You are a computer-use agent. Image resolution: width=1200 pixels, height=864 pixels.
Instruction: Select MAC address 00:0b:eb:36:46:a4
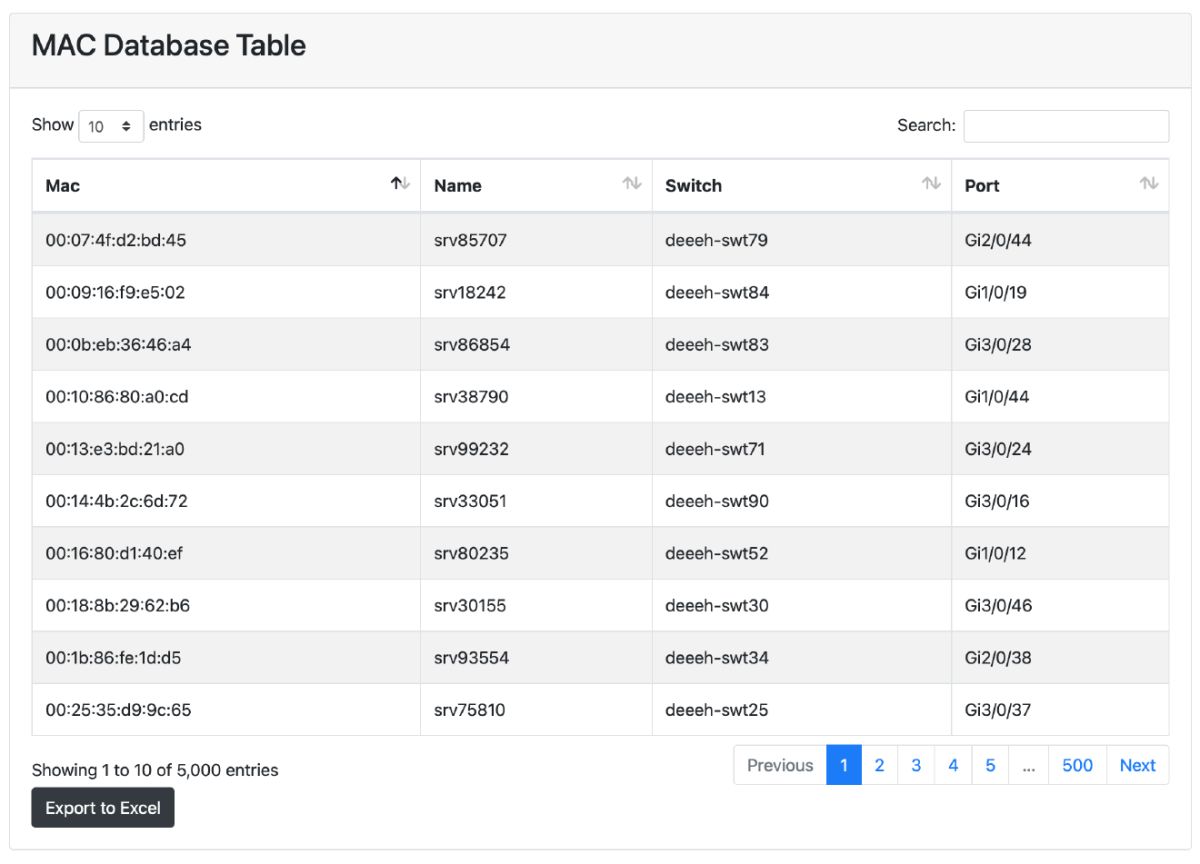pos(118,345)
